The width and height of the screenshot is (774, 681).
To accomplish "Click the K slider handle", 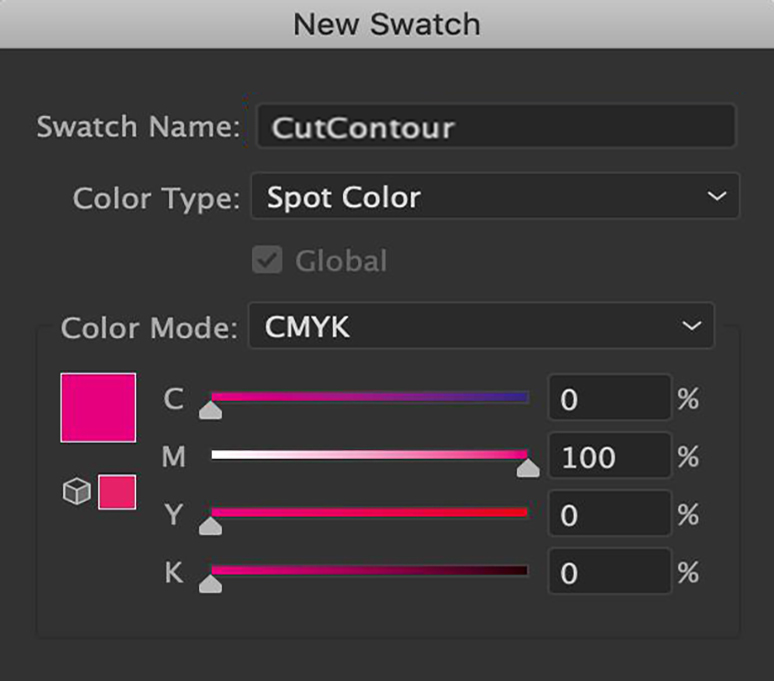I will 210,584.
